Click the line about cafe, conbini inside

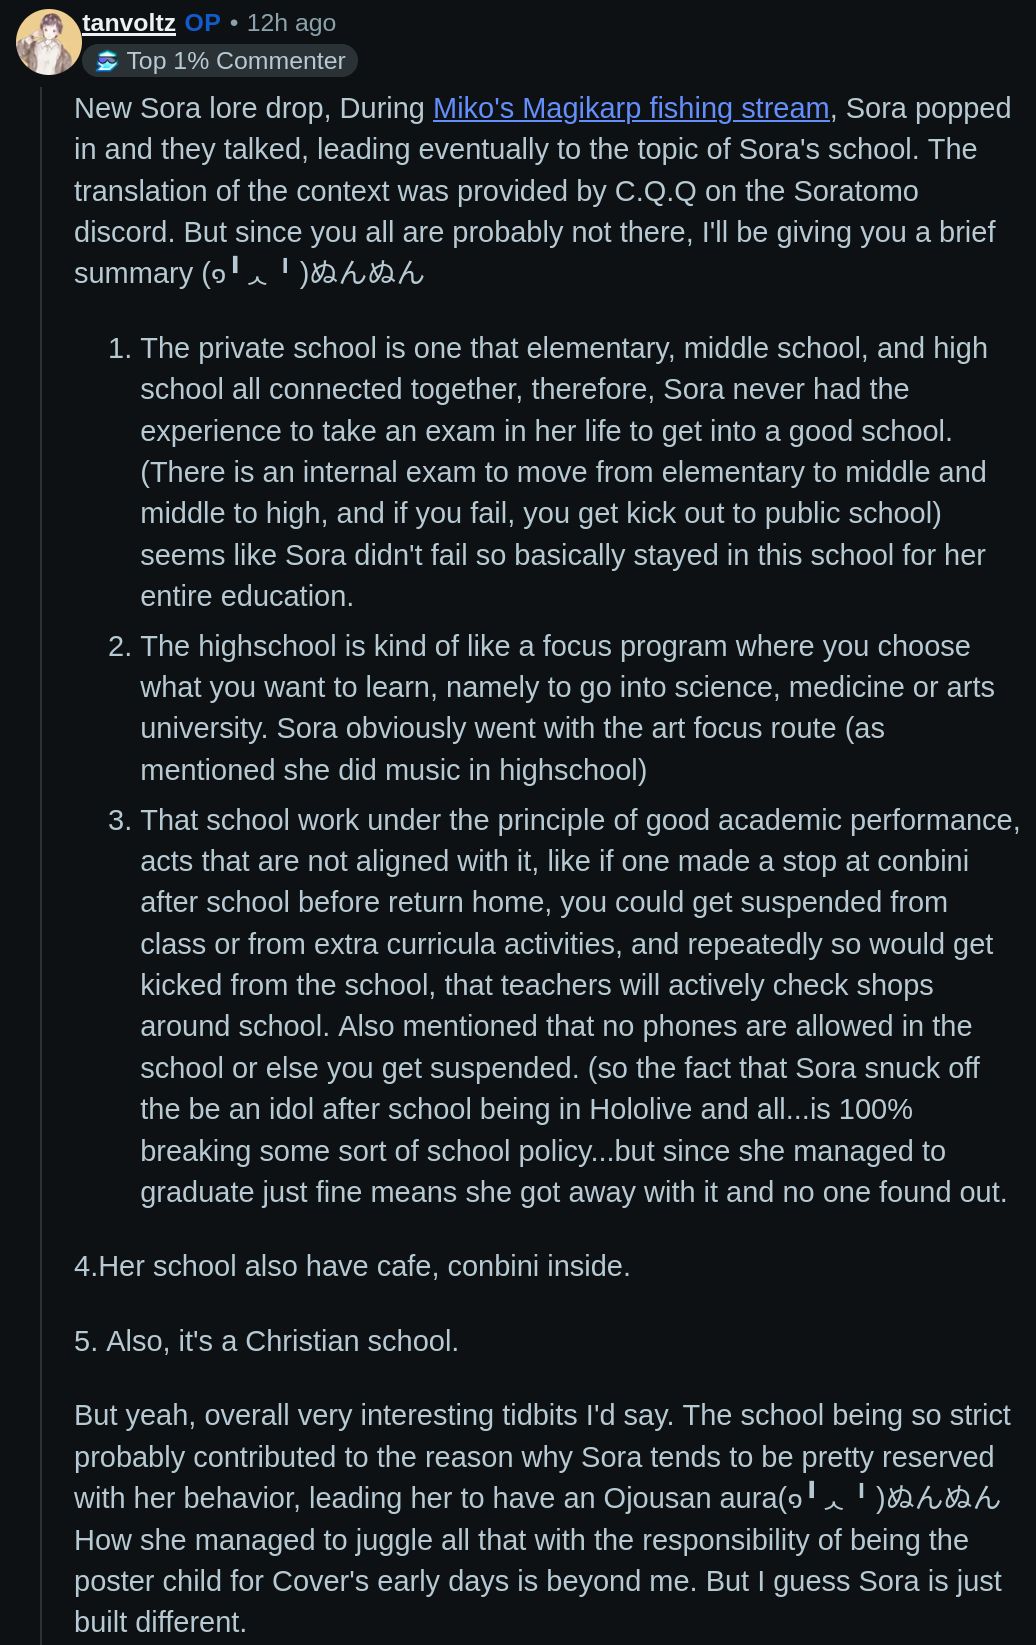352,1266
